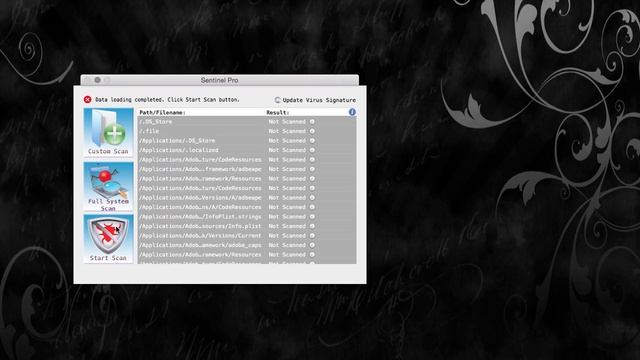This screenshot has height=360, width=640.
Task: Select the path ending Versions/A/adbeape
Action: (200, 198)
